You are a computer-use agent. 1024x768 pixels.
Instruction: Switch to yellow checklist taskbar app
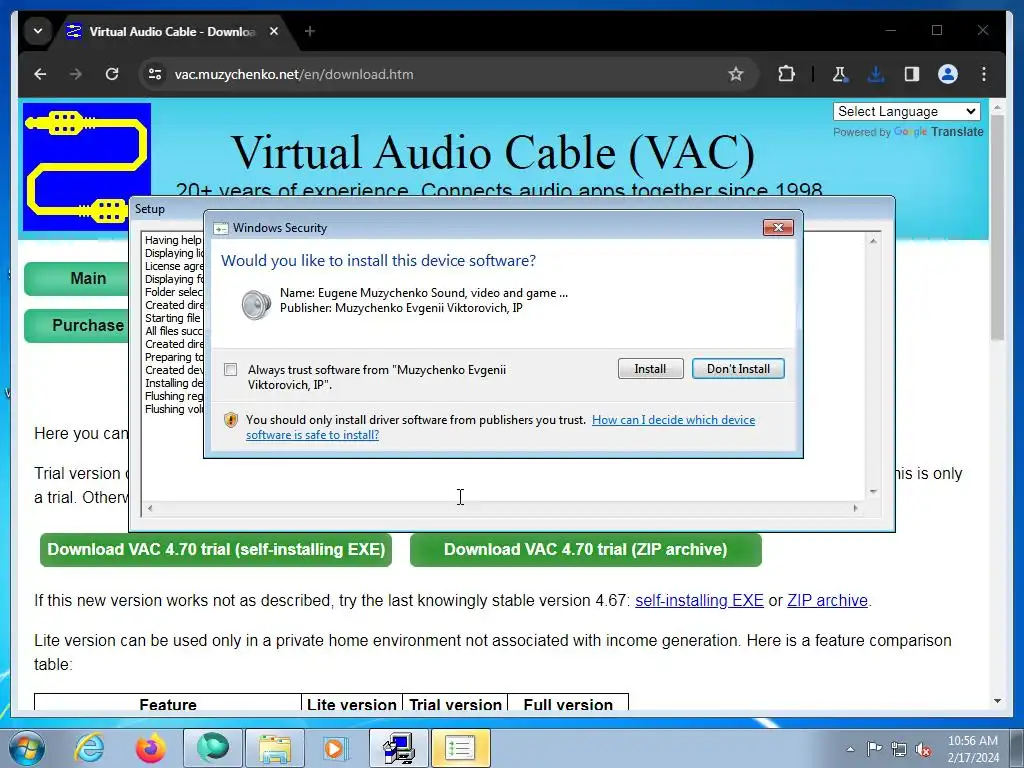[x=460, y=748]
